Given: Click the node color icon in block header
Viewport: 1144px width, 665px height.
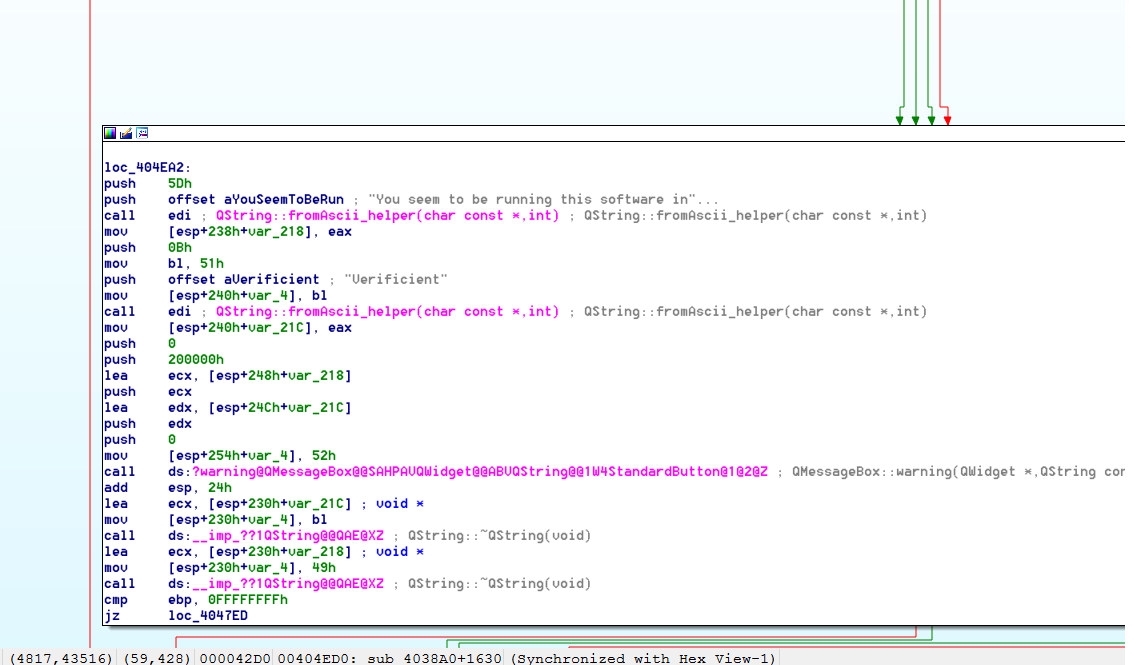Looking at the screenshot, I should (x=110, y=133).
